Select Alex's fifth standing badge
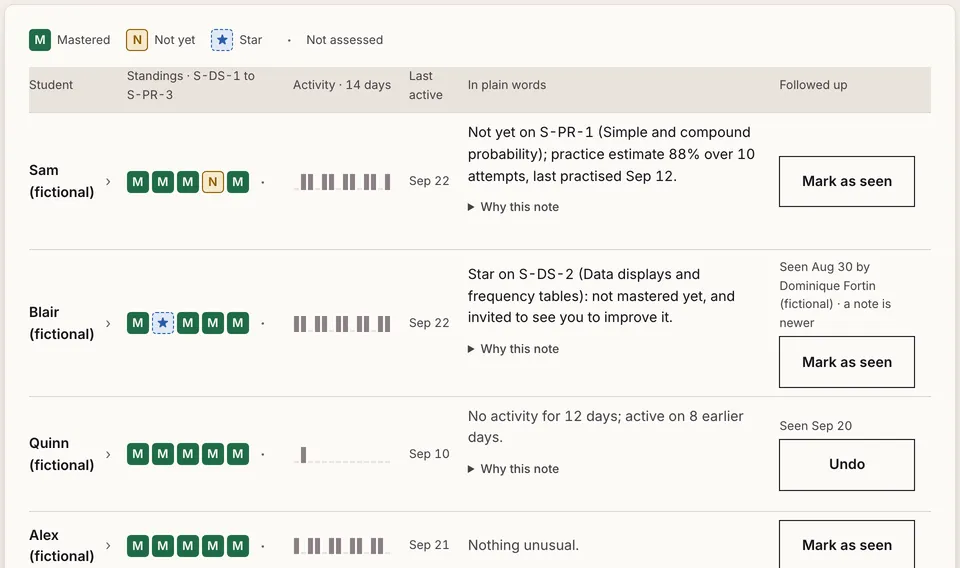Viewport: 960px width, 568px height. (x=238, y=546)
